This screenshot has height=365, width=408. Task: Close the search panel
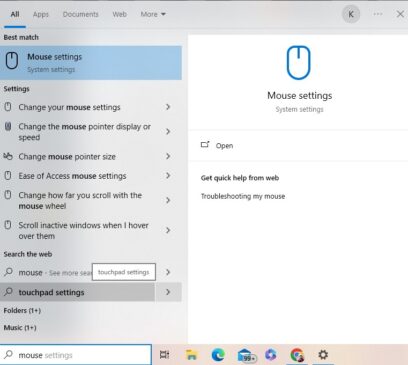(x=400, y=14)
